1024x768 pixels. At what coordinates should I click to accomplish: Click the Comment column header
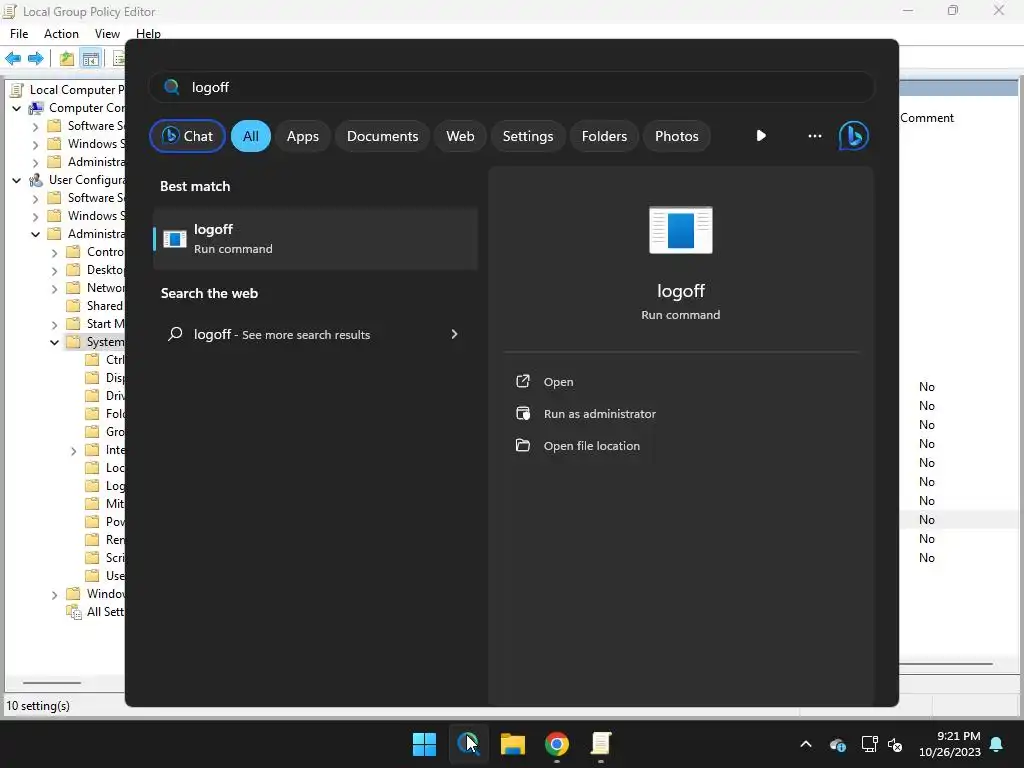[926, 118]
